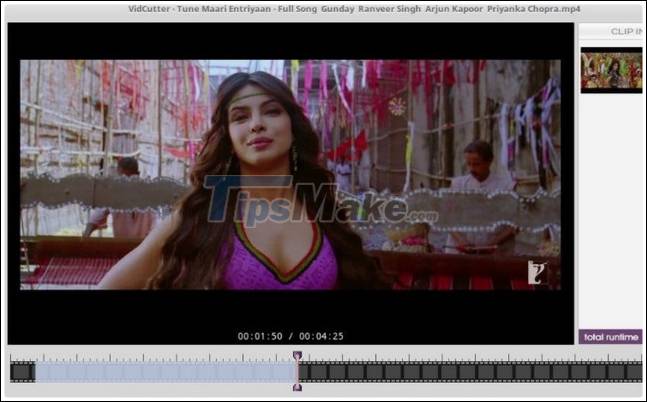Click the CLIP INDEX panel header
The width and height of the screenshot is (647, 402).
point(611,31)
